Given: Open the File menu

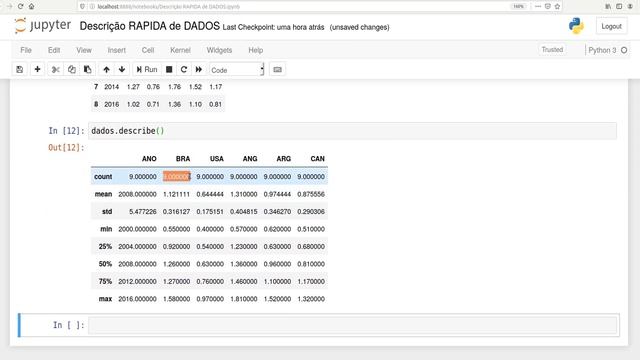Looking at the screenshot, I should click(26, 50).
